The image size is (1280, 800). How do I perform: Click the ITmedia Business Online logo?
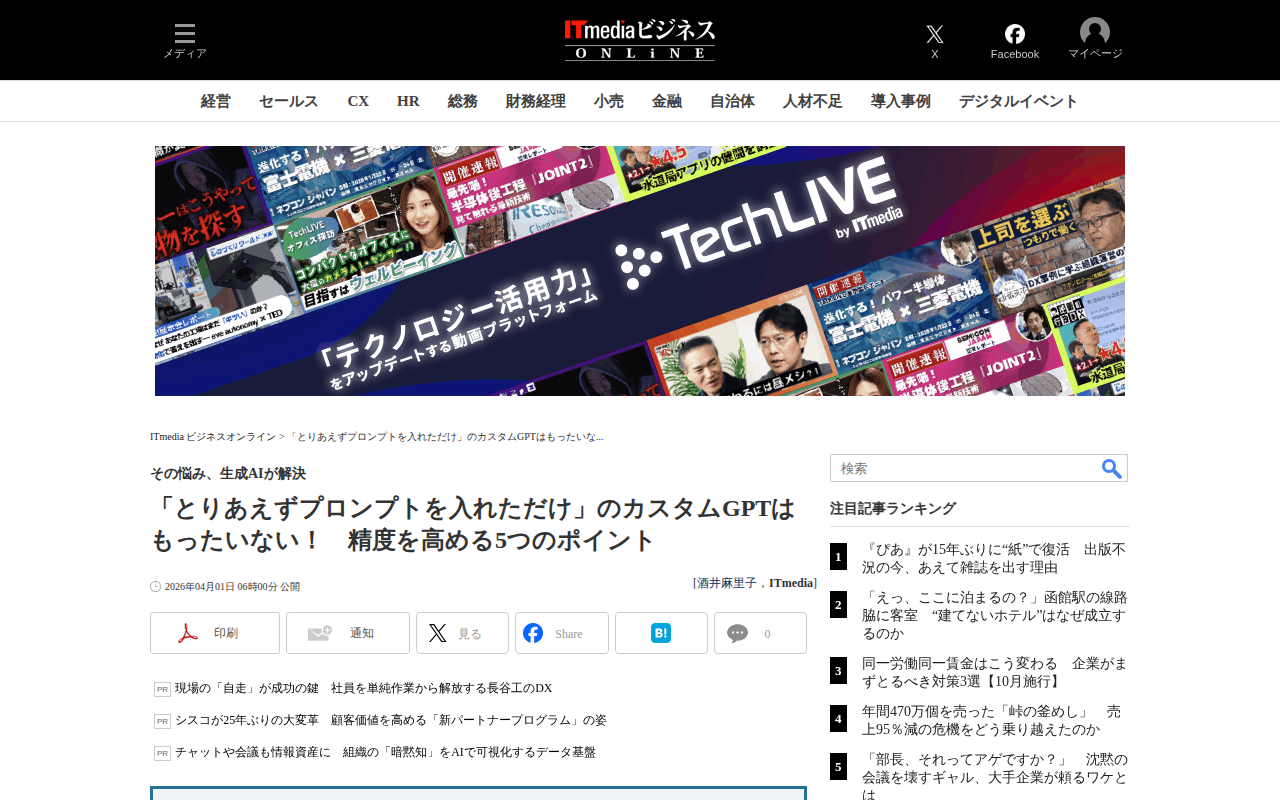[640, 40]
